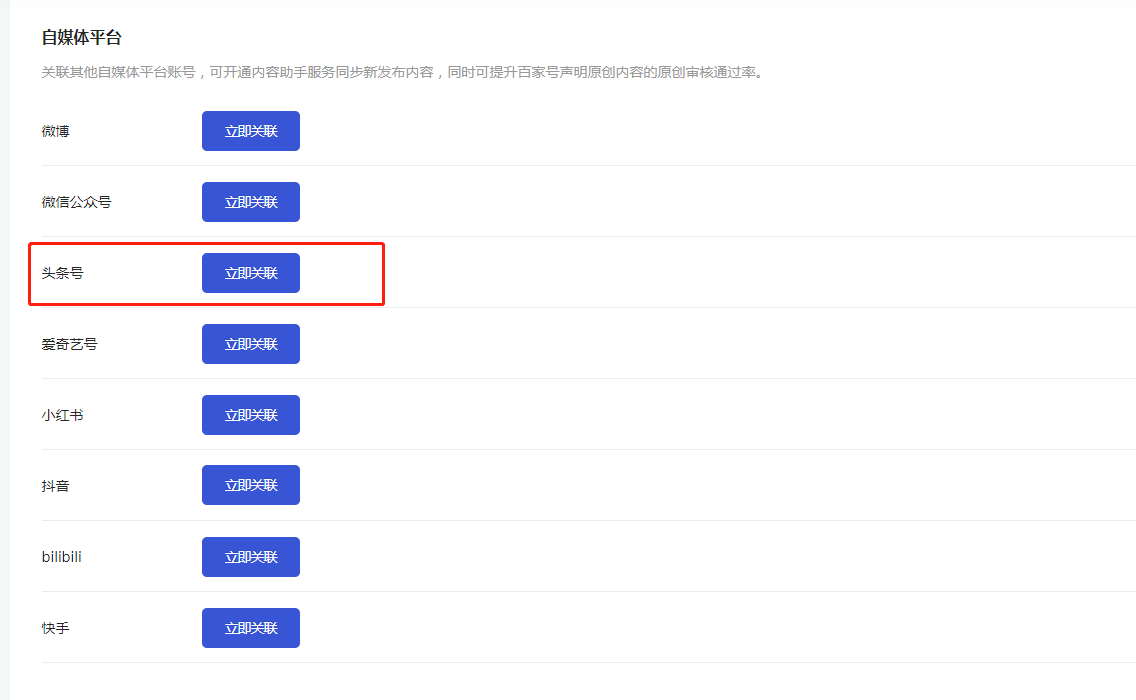Click 立即关联 button for 微信公众号

251,202
